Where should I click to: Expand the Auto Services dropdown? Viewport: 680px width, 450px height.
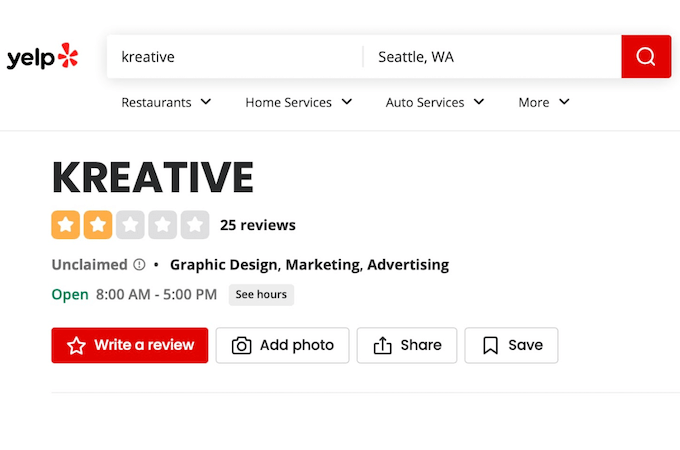[x=435, y=102]
